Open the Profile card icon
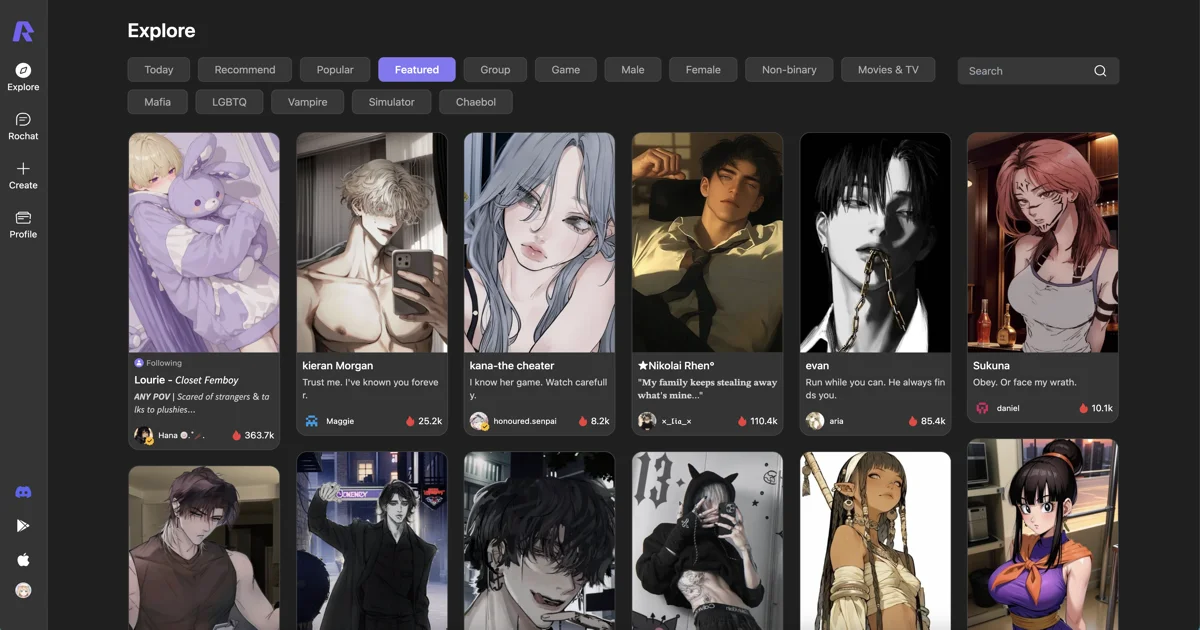This screenshot has width=1200, height=630. click(23, 218)
